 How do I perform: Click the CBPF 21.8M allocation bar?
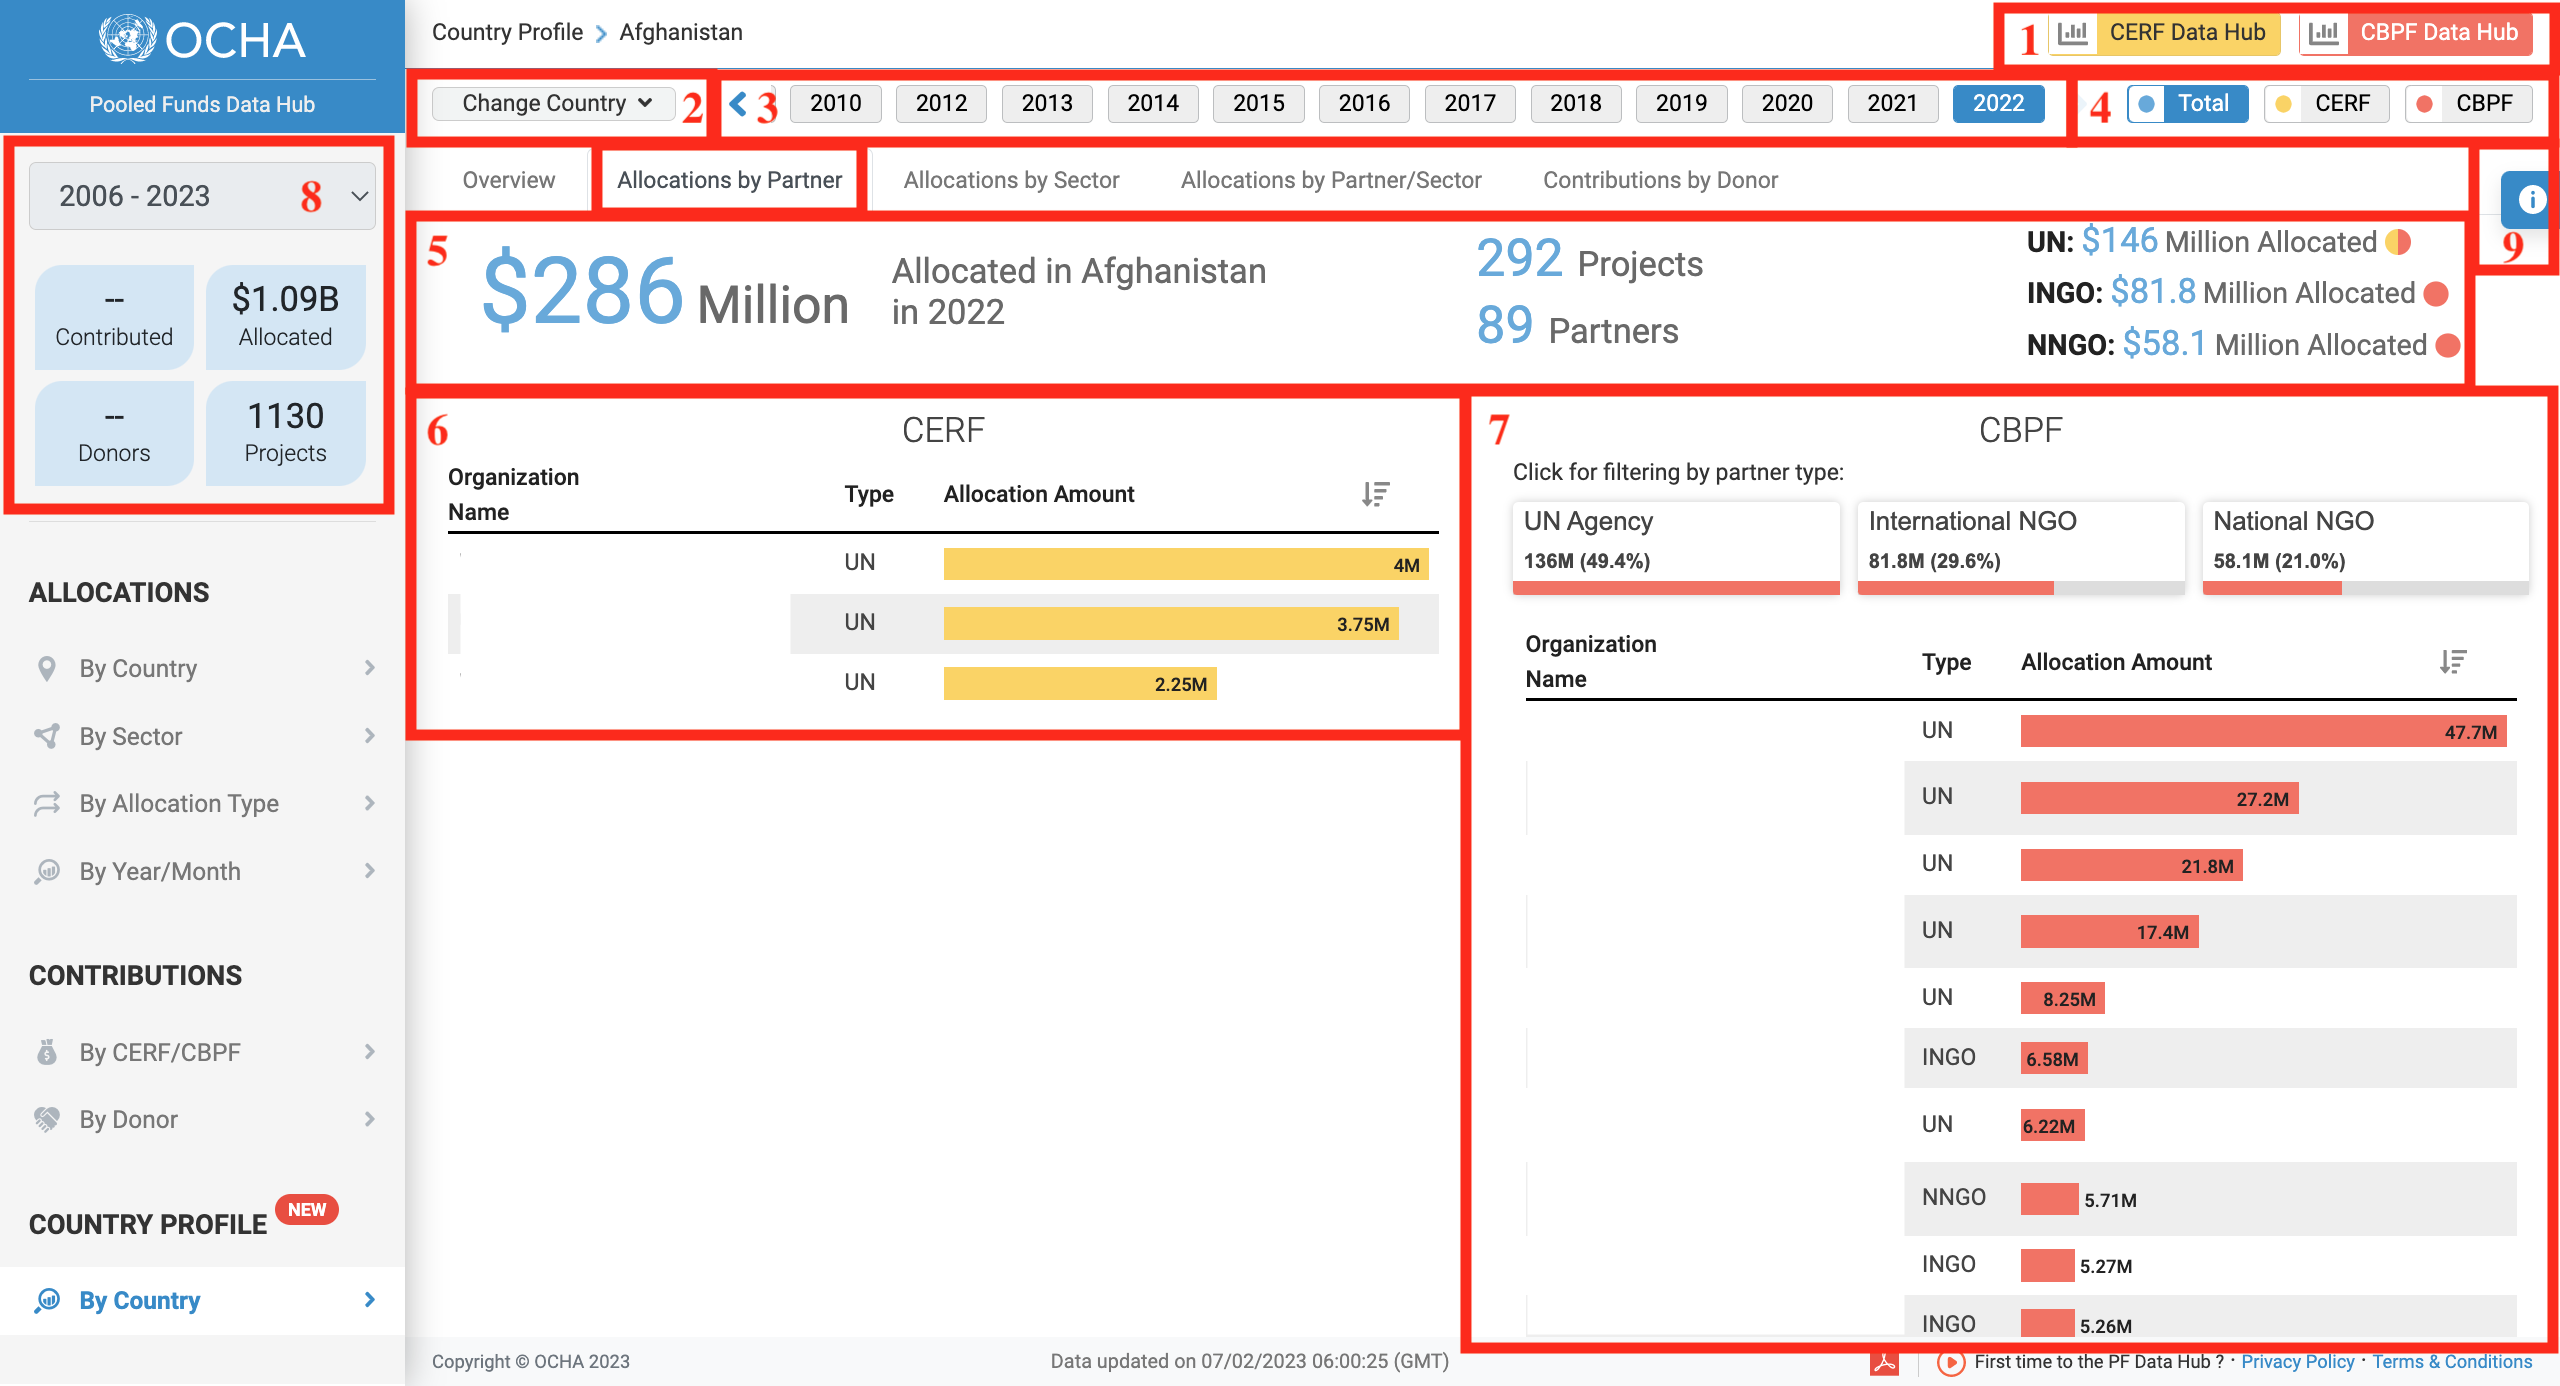pos(2131,865)
